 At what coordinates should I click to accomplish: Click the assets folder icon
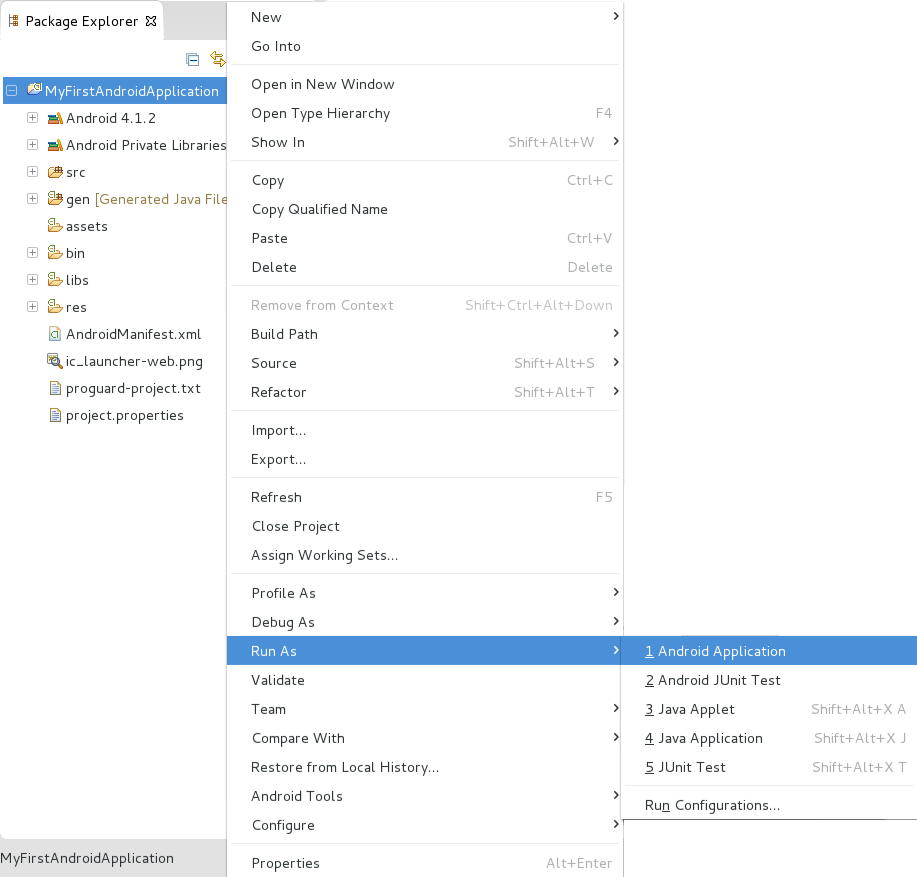55,226
